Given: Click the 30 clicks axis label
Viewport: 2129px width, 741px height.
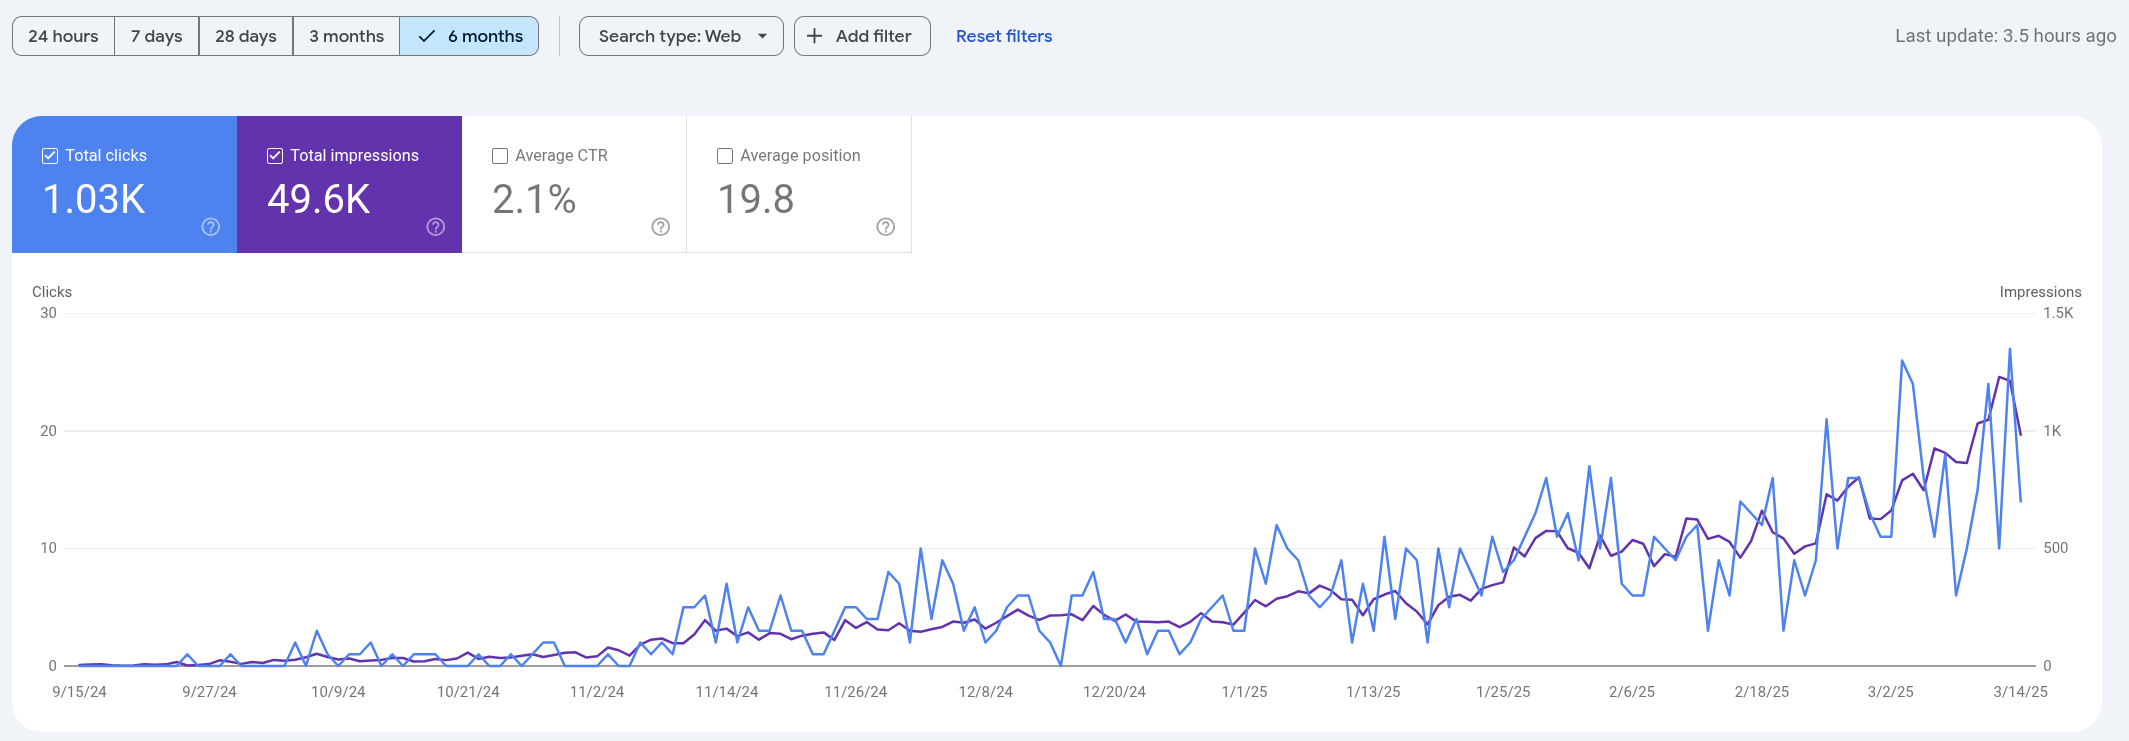Looking at the screenshot, I should click(x=48, y=313).
